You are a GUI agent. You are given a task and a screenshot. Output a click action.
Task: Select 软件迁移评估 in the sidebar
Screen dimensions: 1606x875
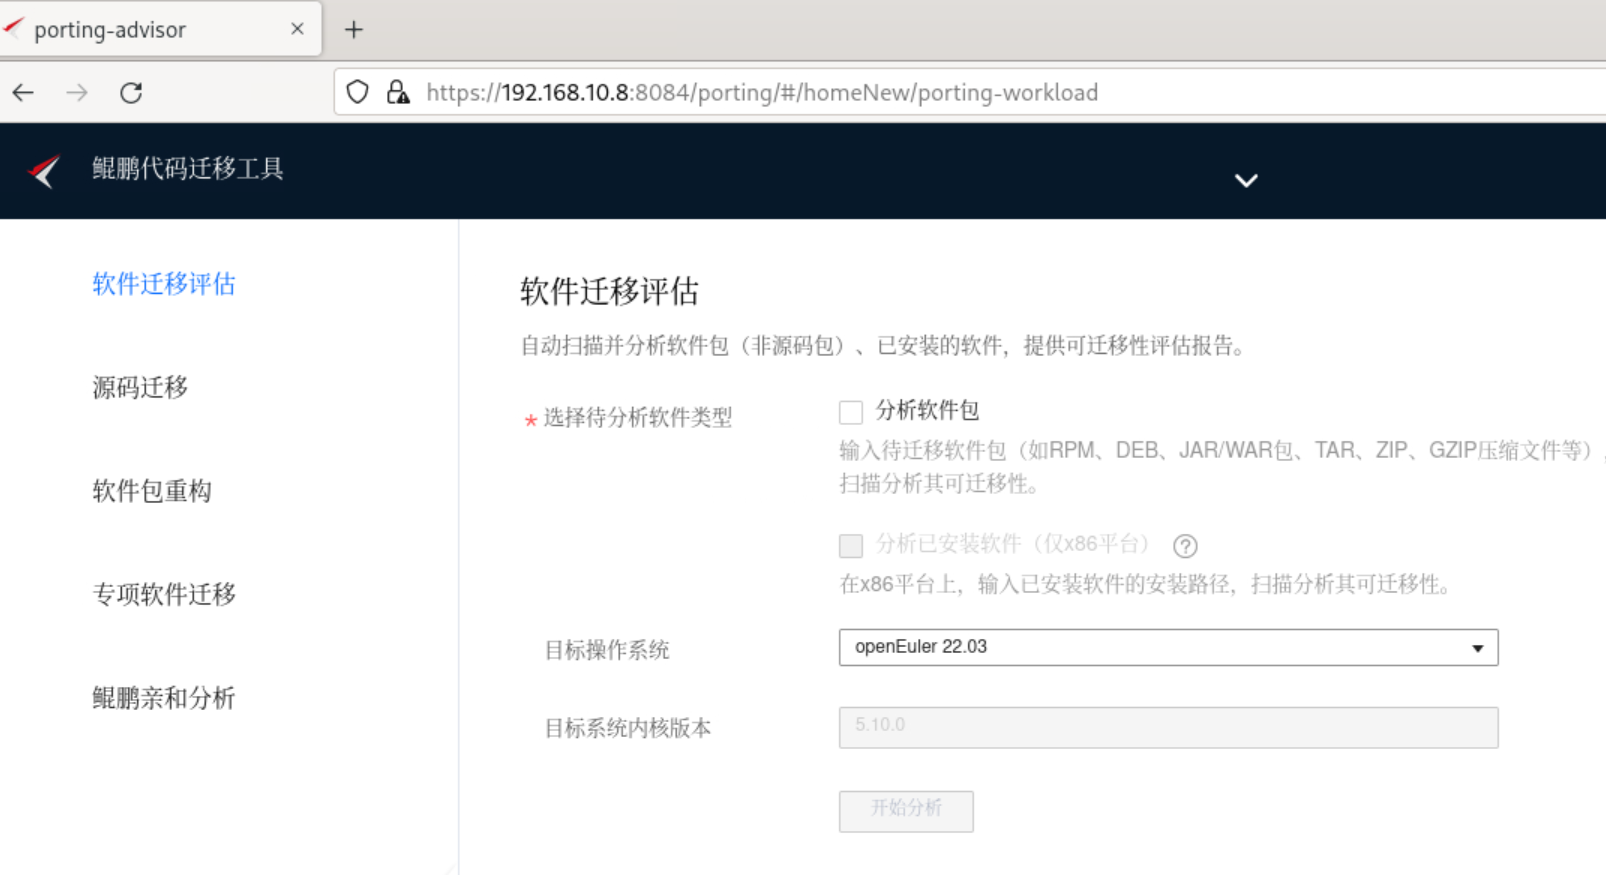tap(164, 284)
